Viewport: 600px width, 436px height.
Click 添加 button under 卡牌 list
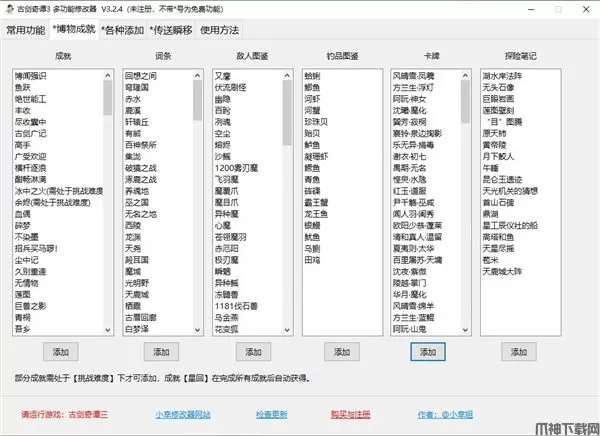click(428, 352)
